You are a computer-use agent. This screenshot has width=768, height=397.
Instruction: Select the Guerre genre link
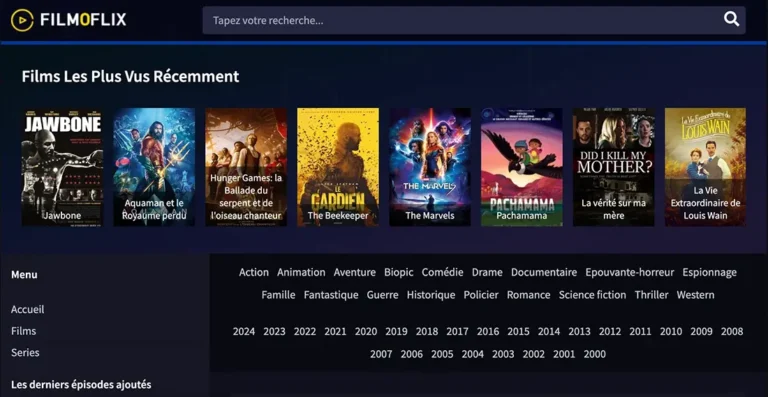[383, 295]
